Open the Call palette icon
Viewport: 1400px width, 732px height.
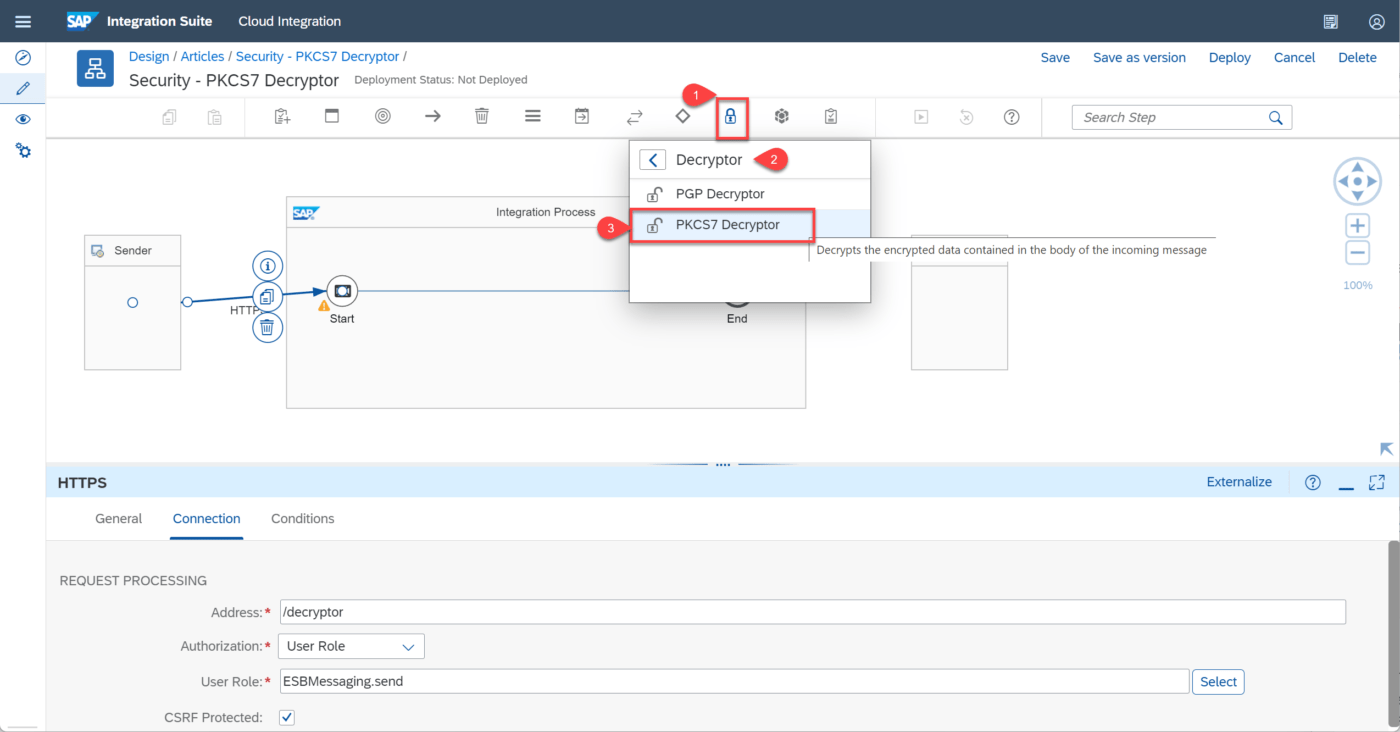pos(582,117)
